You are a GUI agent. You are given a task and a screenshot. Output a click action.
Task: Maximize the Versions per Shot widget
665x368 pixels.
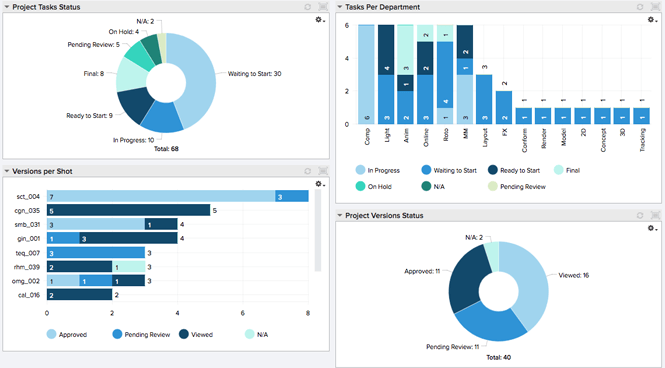(323, 171)
